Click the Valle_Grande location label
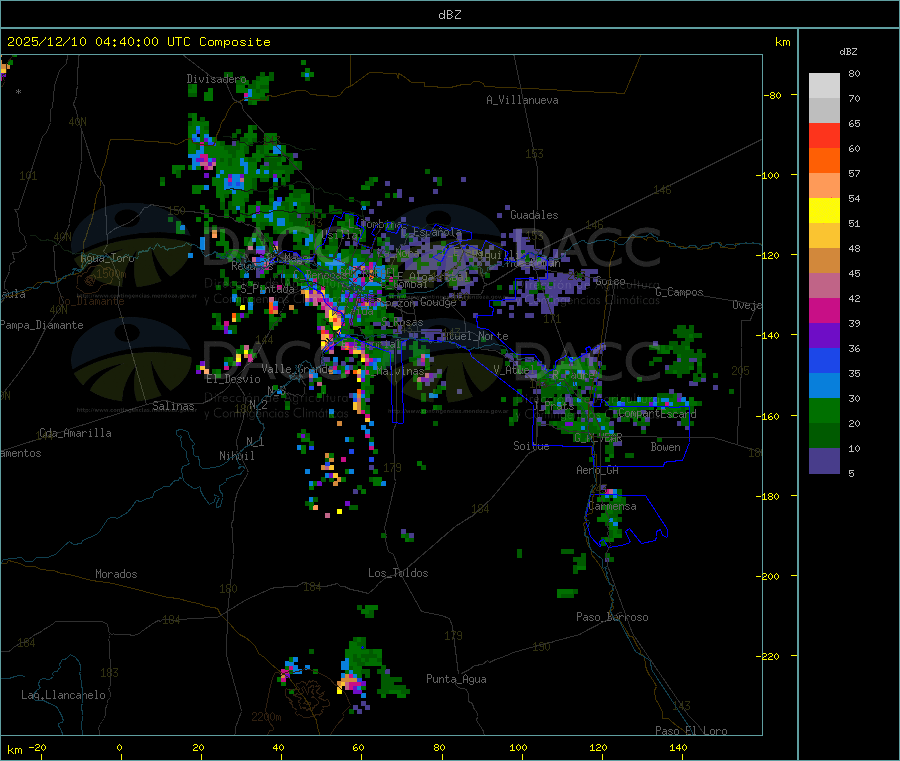The height and width of the screenshot is (761, 900). coord(297,369)
